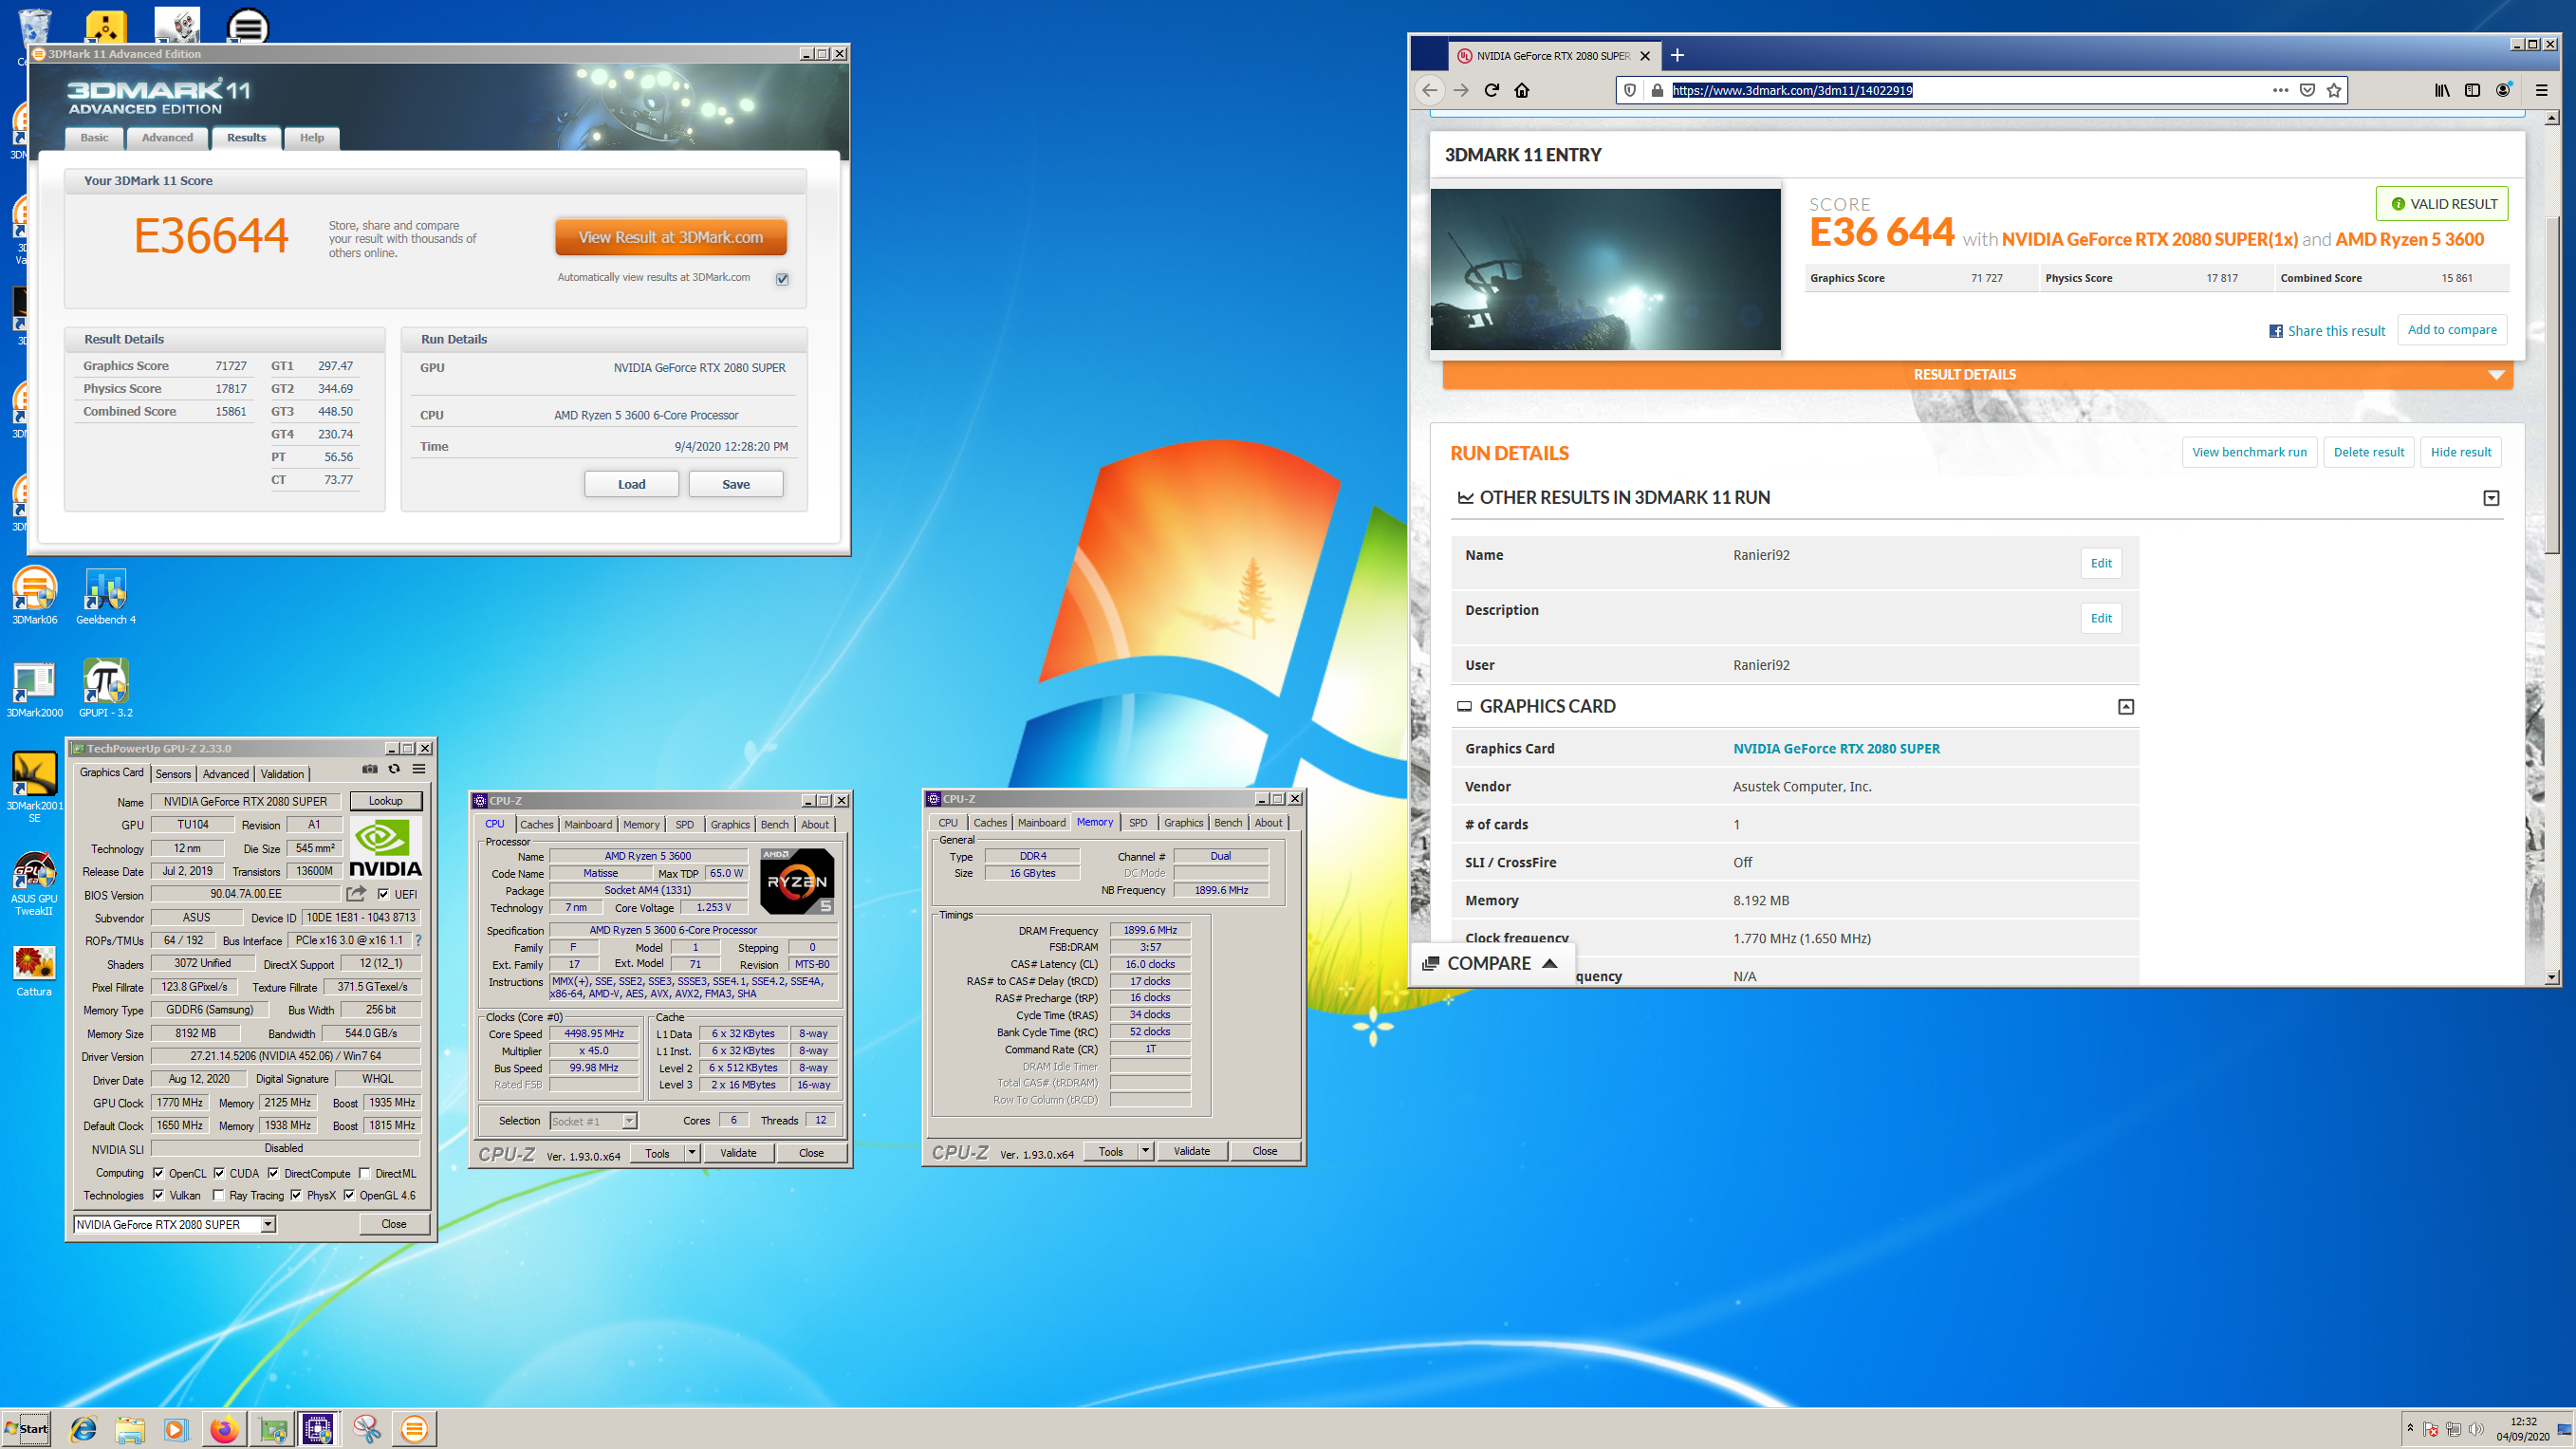Click Share this result link
Image resolution: width=2576 pixels, height=1449 pixels.
(2327, 331)
